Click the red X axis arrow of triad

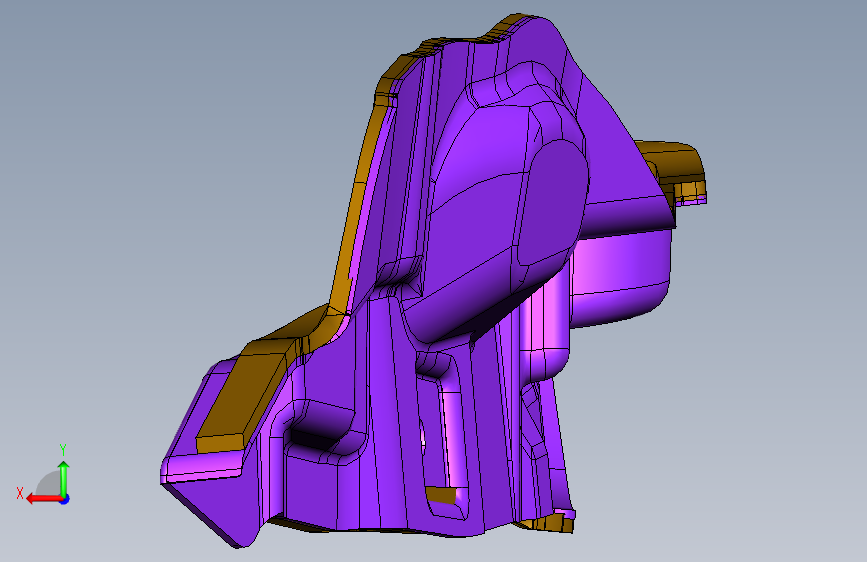[x=43, y=499]
